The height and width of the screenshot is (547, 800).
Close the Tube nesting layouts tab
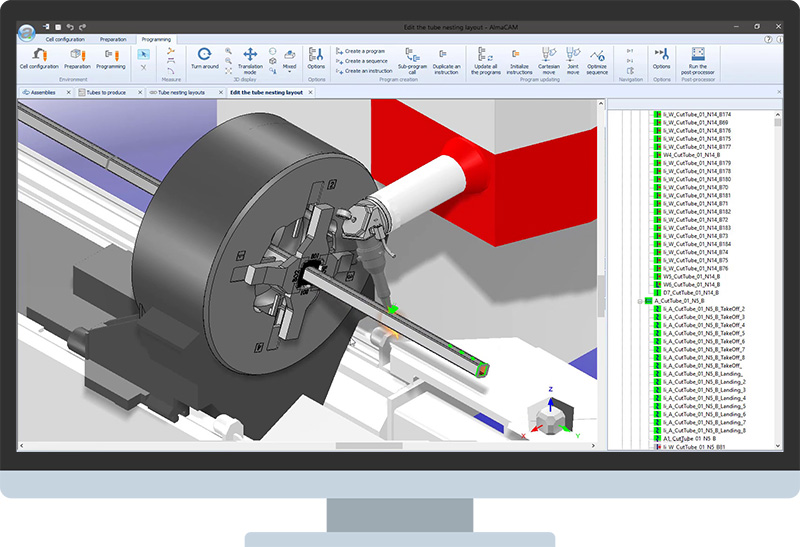217,92
